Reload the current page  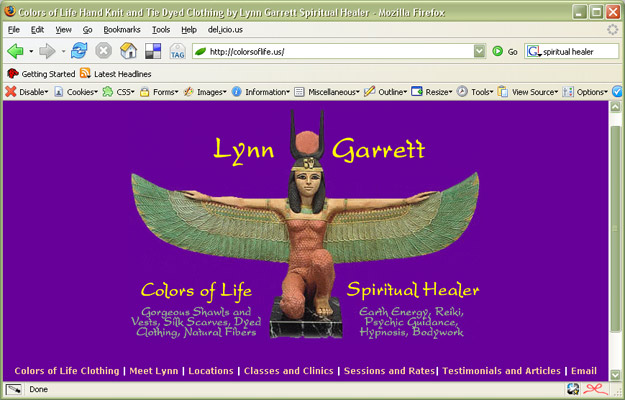pos(79,51)
